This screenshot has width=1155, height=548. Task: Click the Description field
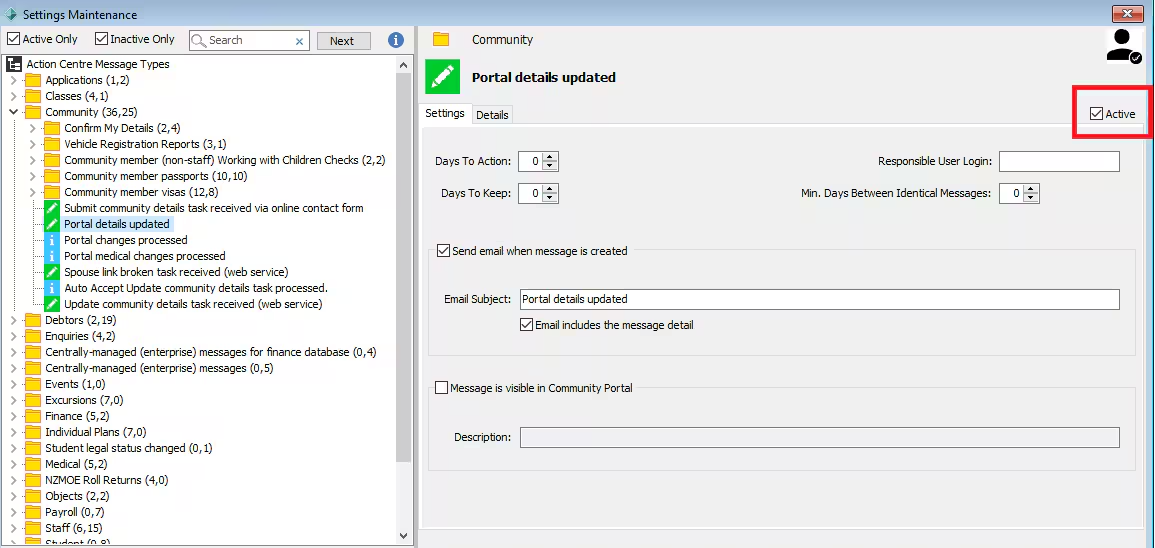tap(819, 438)
